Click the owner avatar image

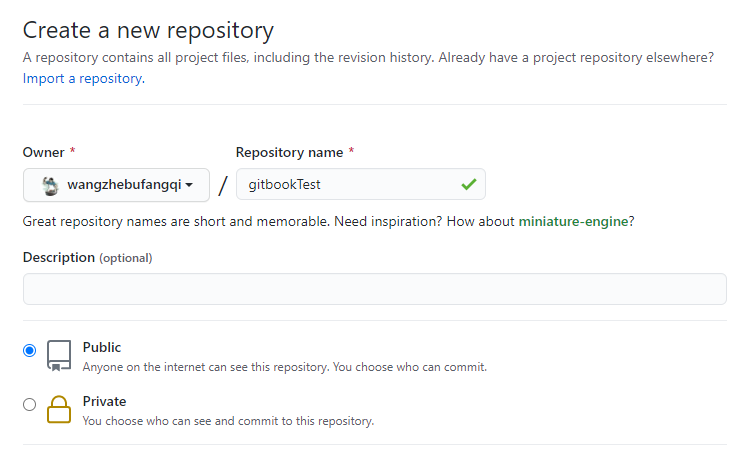click(50, 185)
